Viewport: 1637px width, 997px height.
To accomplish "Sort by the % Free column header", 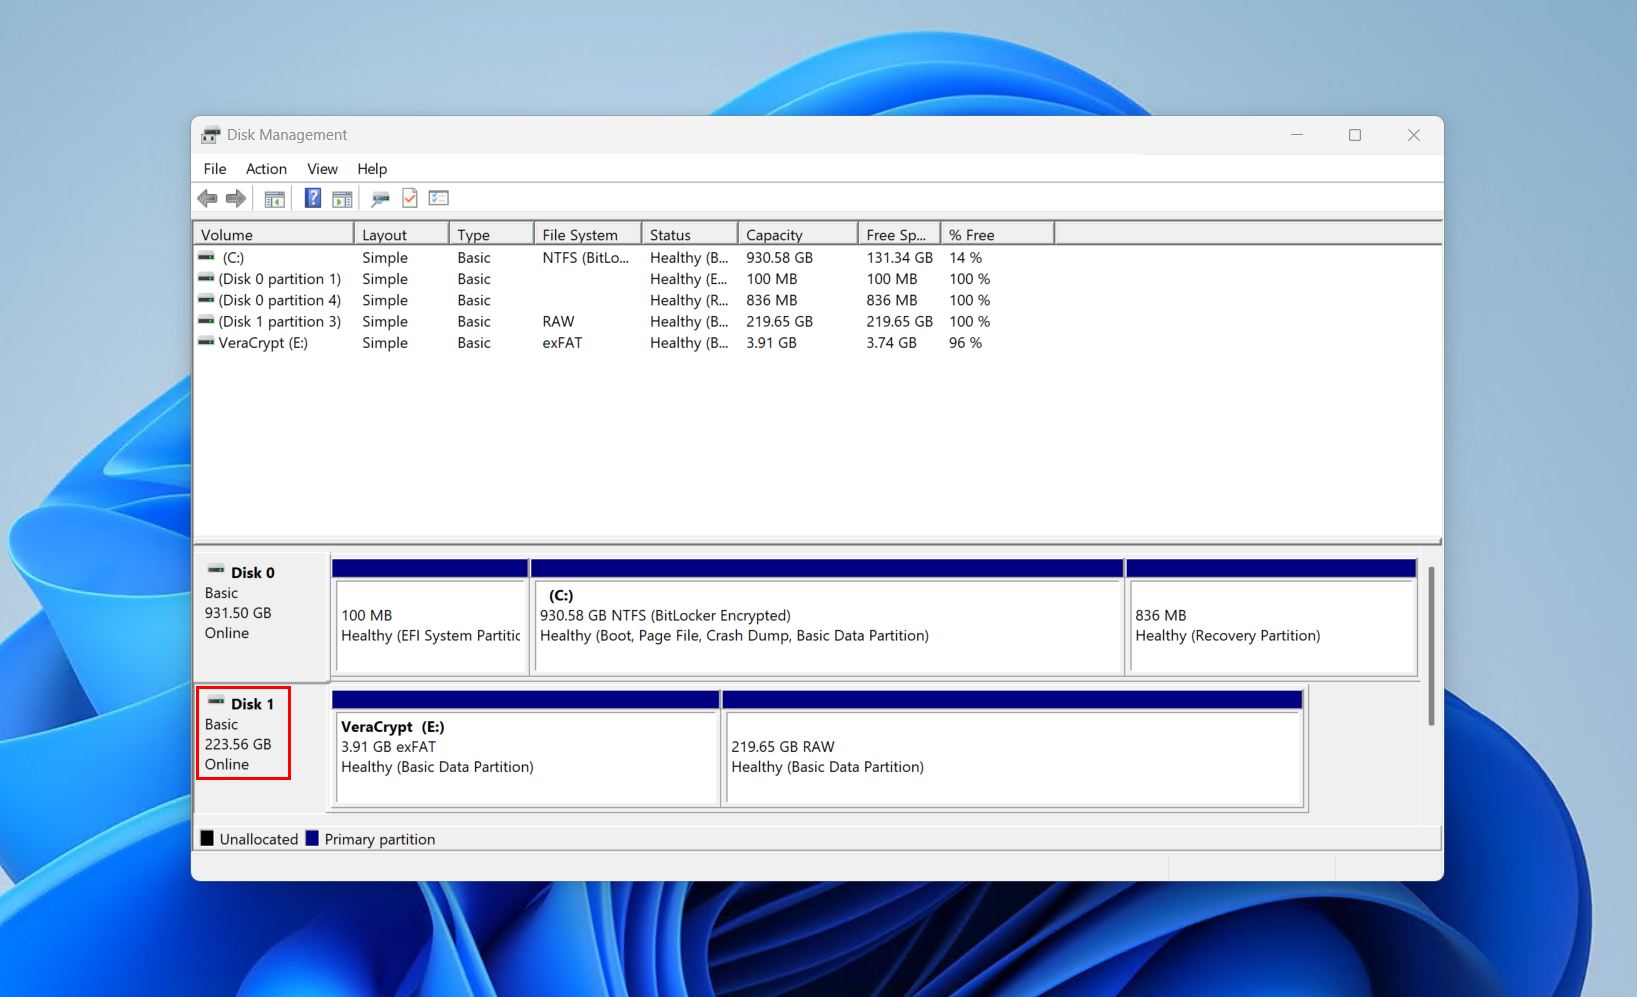I will [x=997, y=234].
